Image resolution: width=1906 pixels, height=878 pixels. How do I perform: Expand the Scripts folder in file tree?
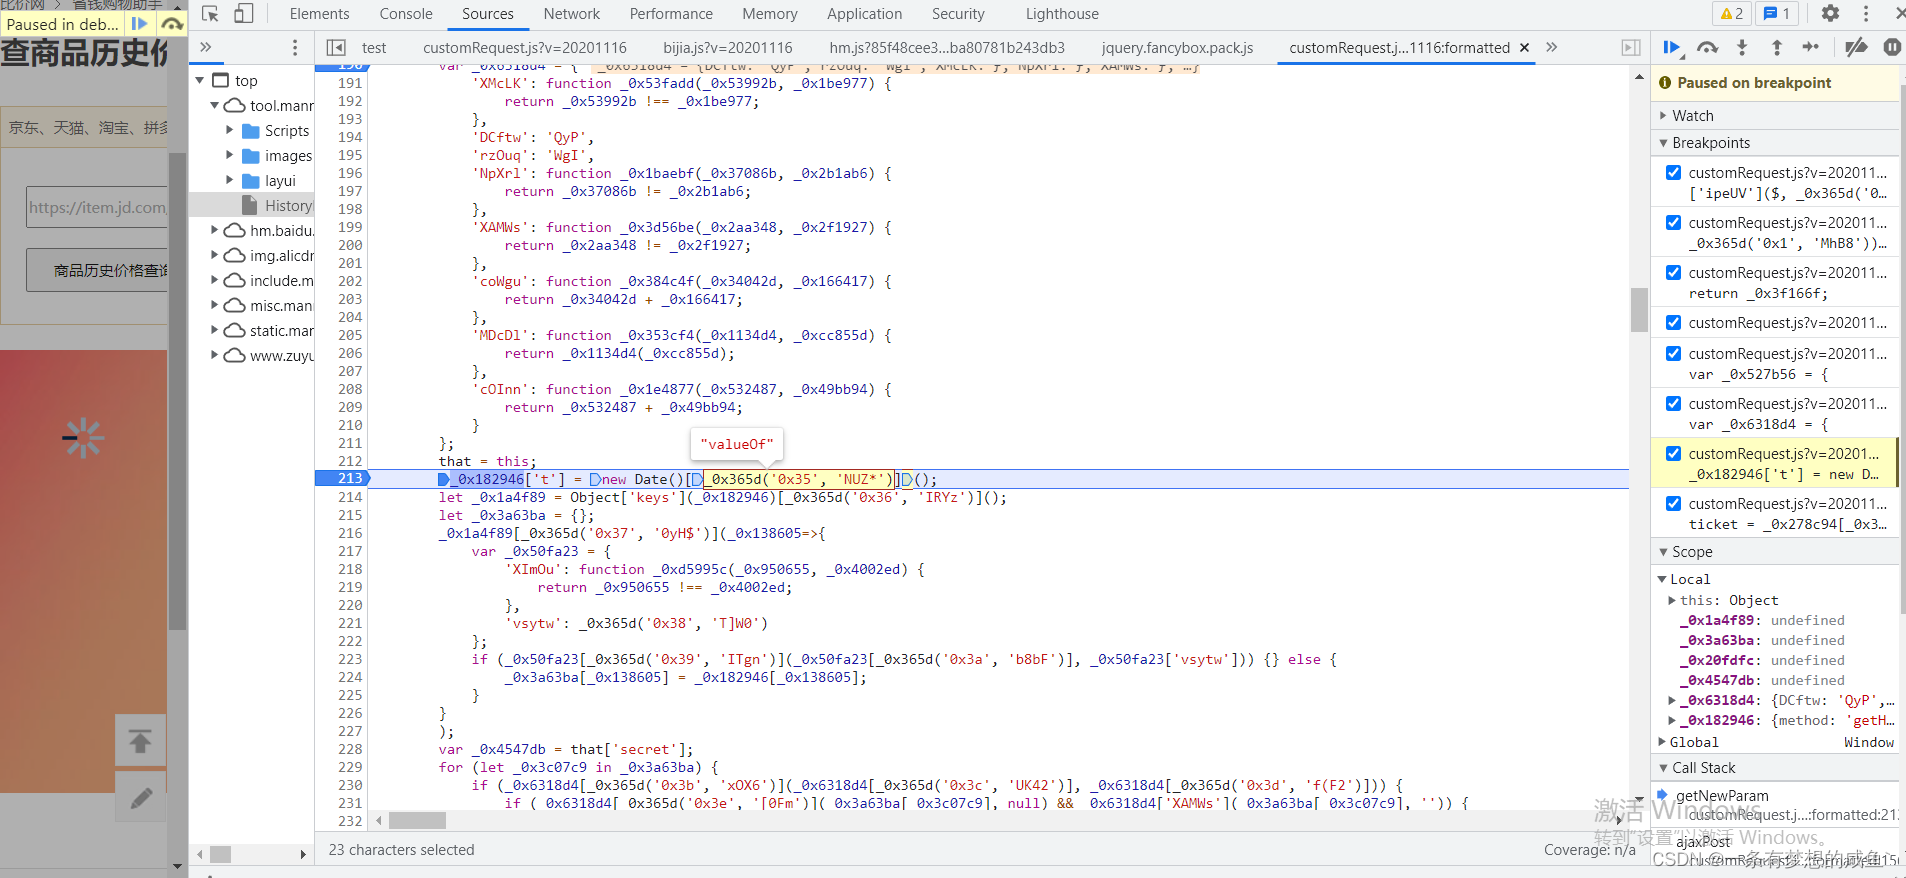pos(229,130)
